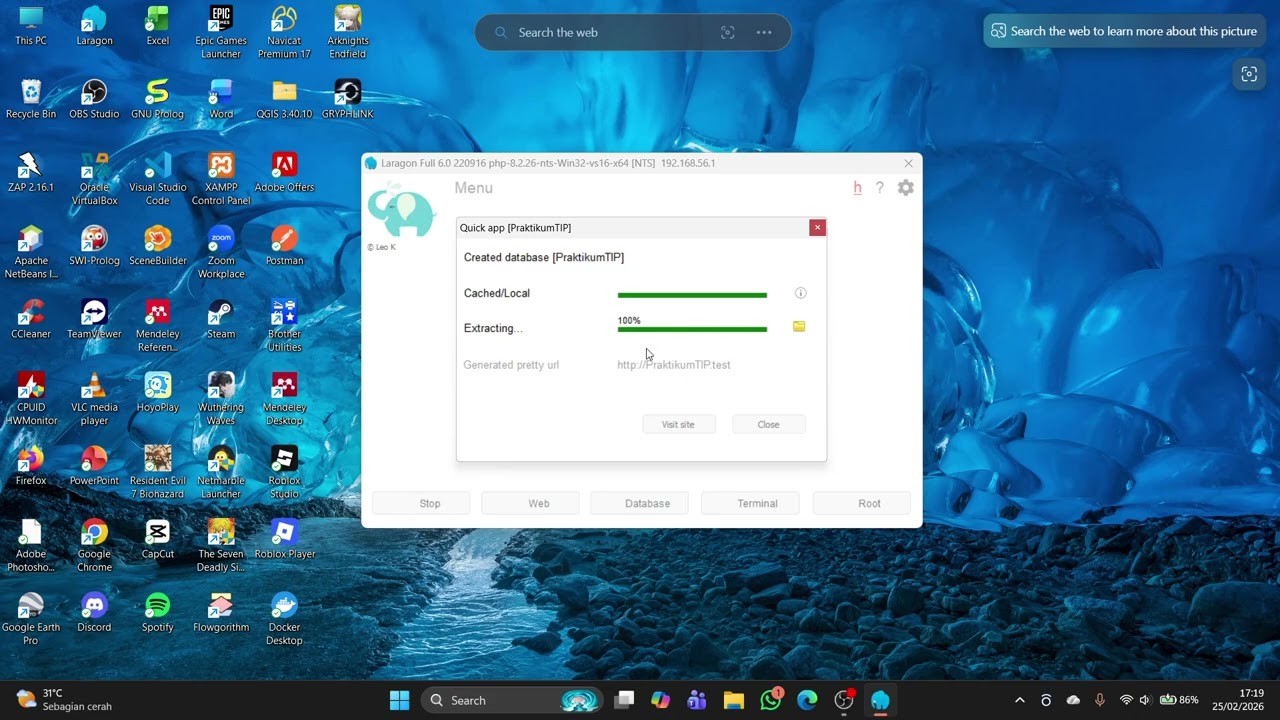The height and width of the screenshot is (720, 1280).
Task: Click the visual search icon in web search bar
Action: coord(728,32)
